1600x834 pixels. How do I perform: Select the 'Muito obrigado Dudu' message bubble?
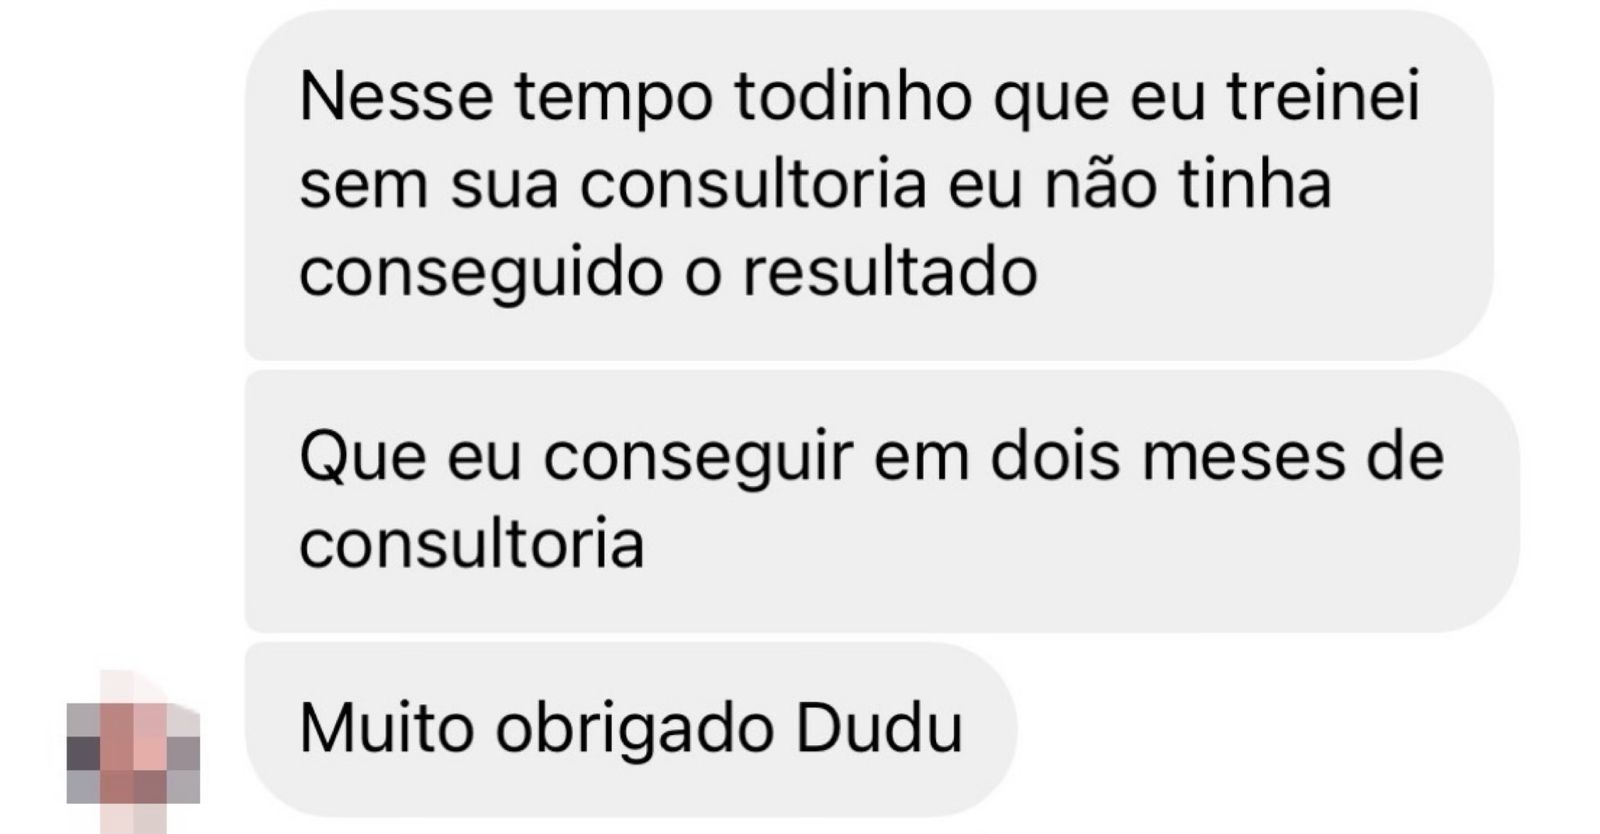pos(631,729)
